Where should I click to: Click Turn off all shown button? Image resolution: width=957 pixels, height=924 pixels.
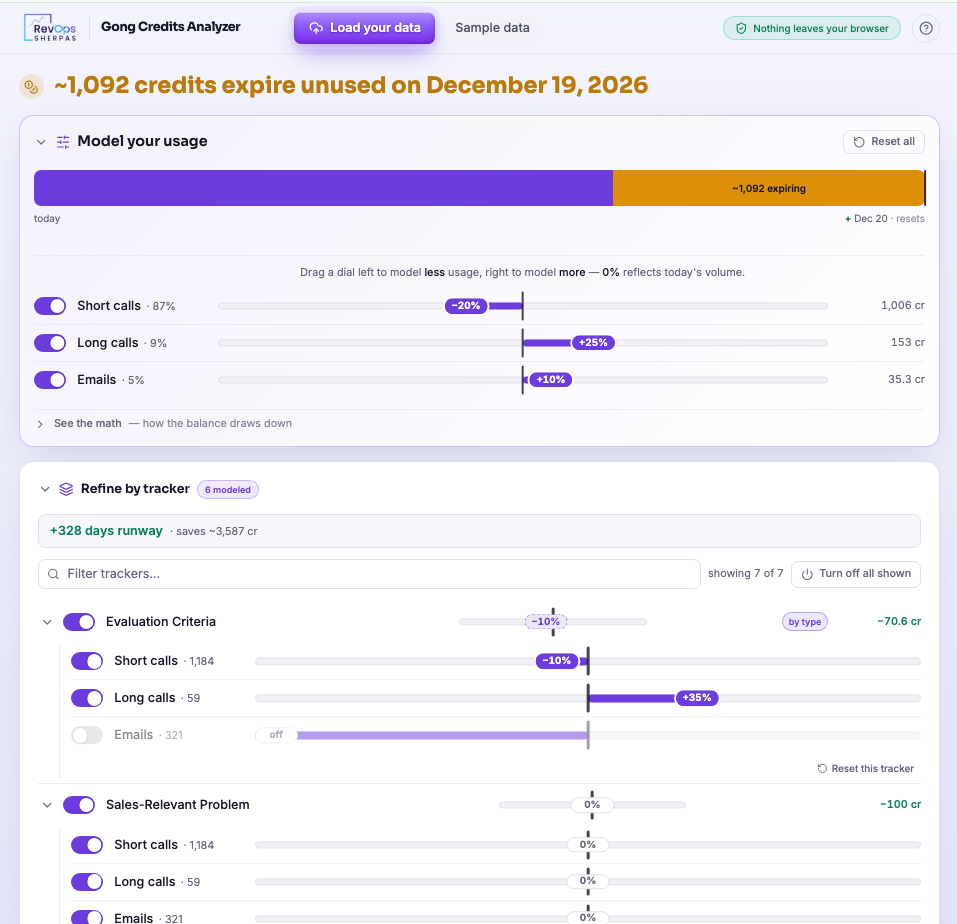[856, 574]
